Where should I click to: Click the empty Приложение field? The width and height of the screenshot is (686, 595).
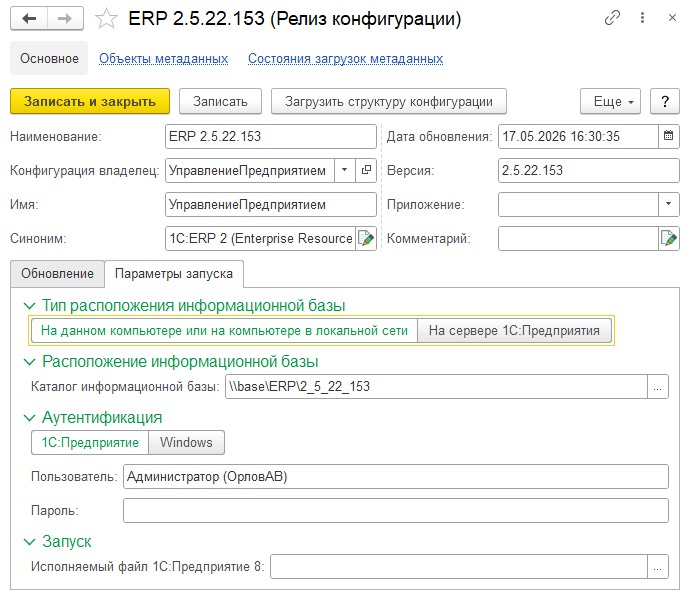[578, 204]
